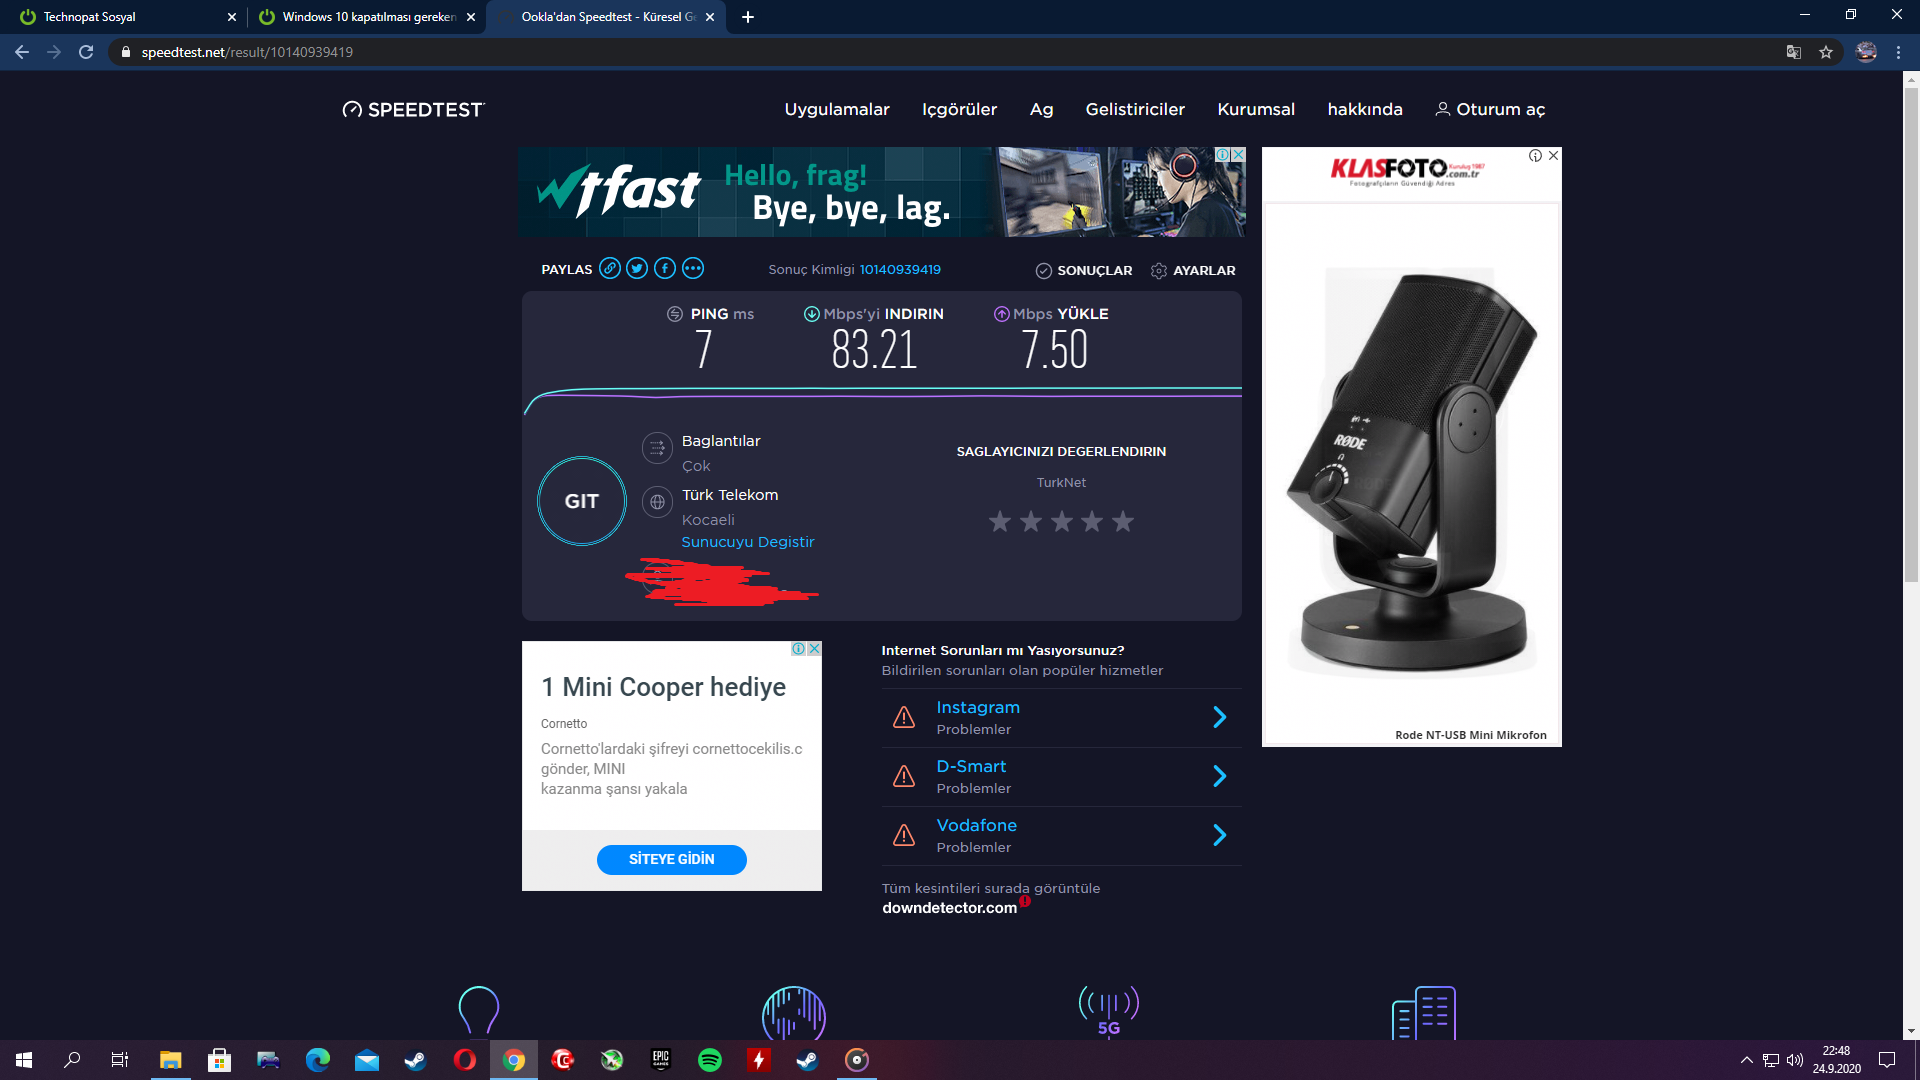
Task: Click the Speedtest logo
Action: [x=413, y=110]
